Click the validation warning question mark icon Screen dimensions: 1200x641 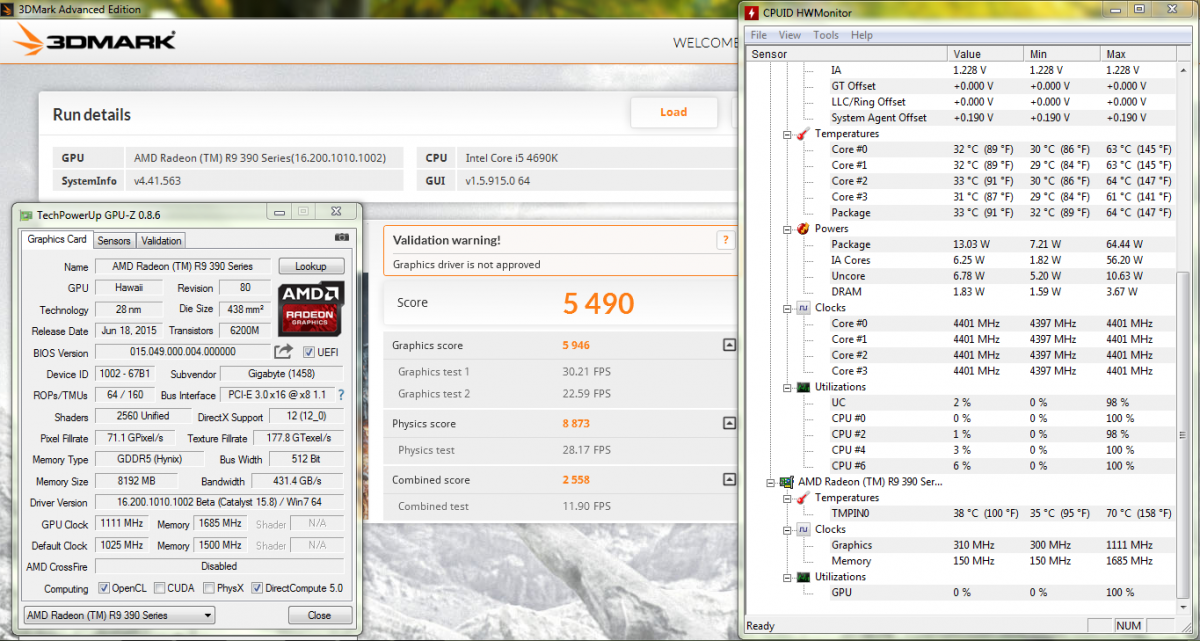coord(726,241)
